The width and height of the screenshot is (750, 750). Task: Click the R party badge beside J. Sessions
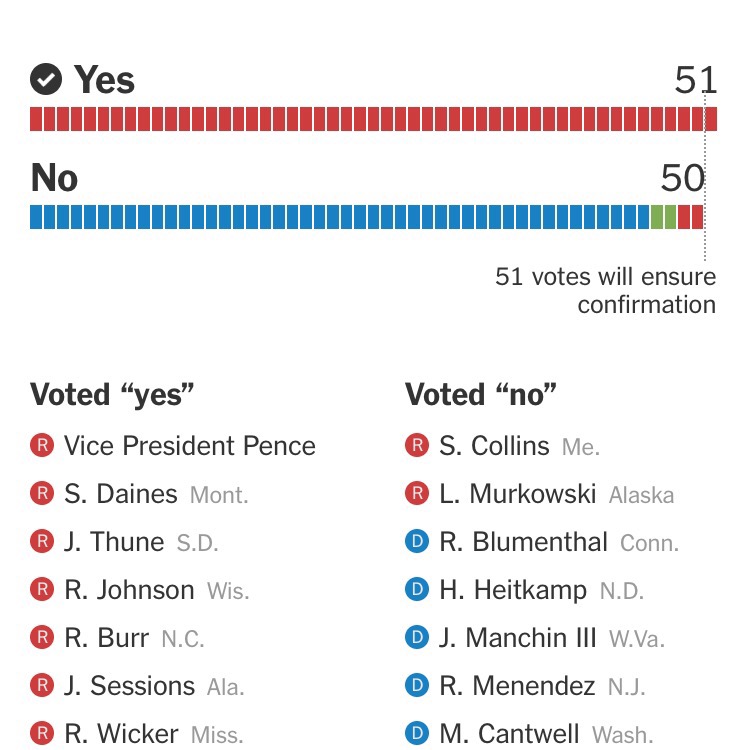(x=42, y=686)
